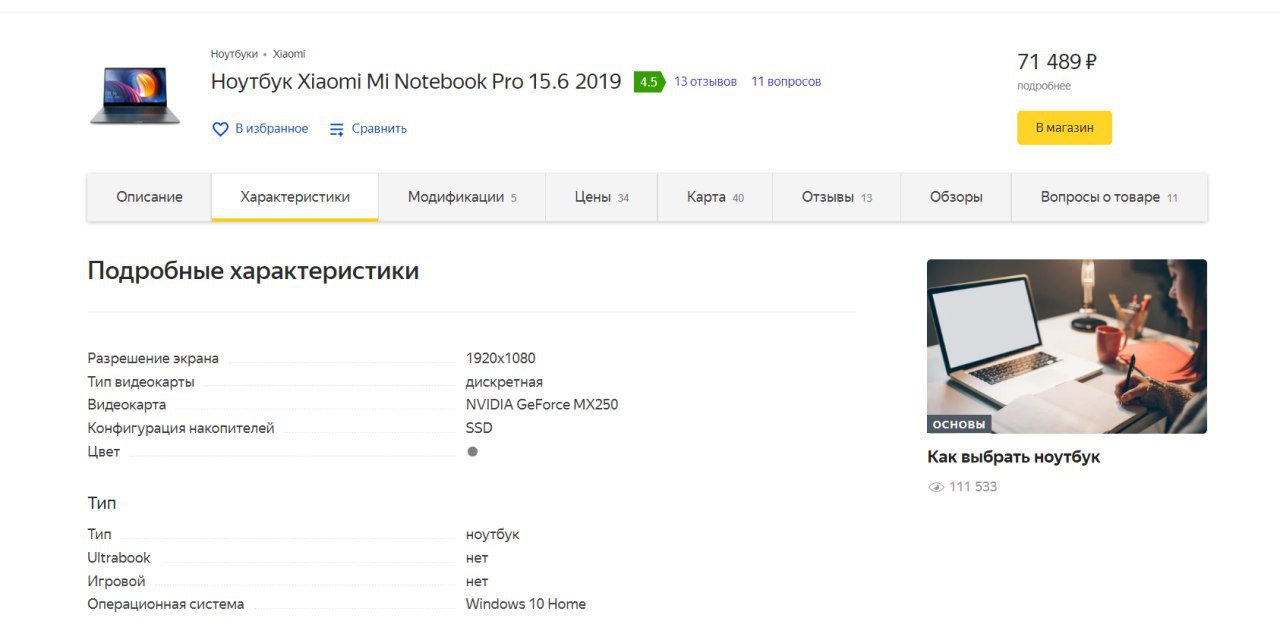Open the Вопросы о товаре tab
The height and width of the screenshot is (643, 1280).
click(1109, 197)
